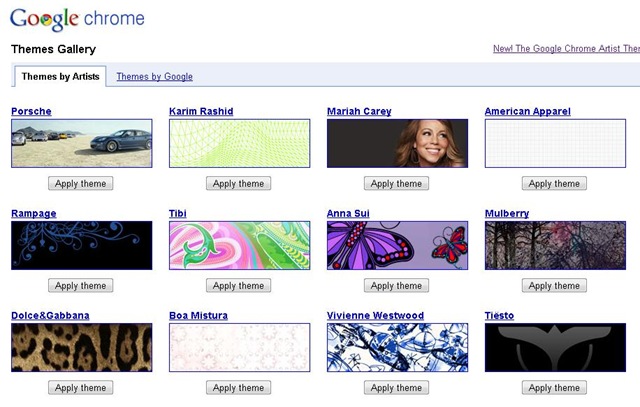Image resolution: width=640 pixels, height=407 pixels.
Task: Apply the Mariah Carey theme
Action: coord(396,183)
